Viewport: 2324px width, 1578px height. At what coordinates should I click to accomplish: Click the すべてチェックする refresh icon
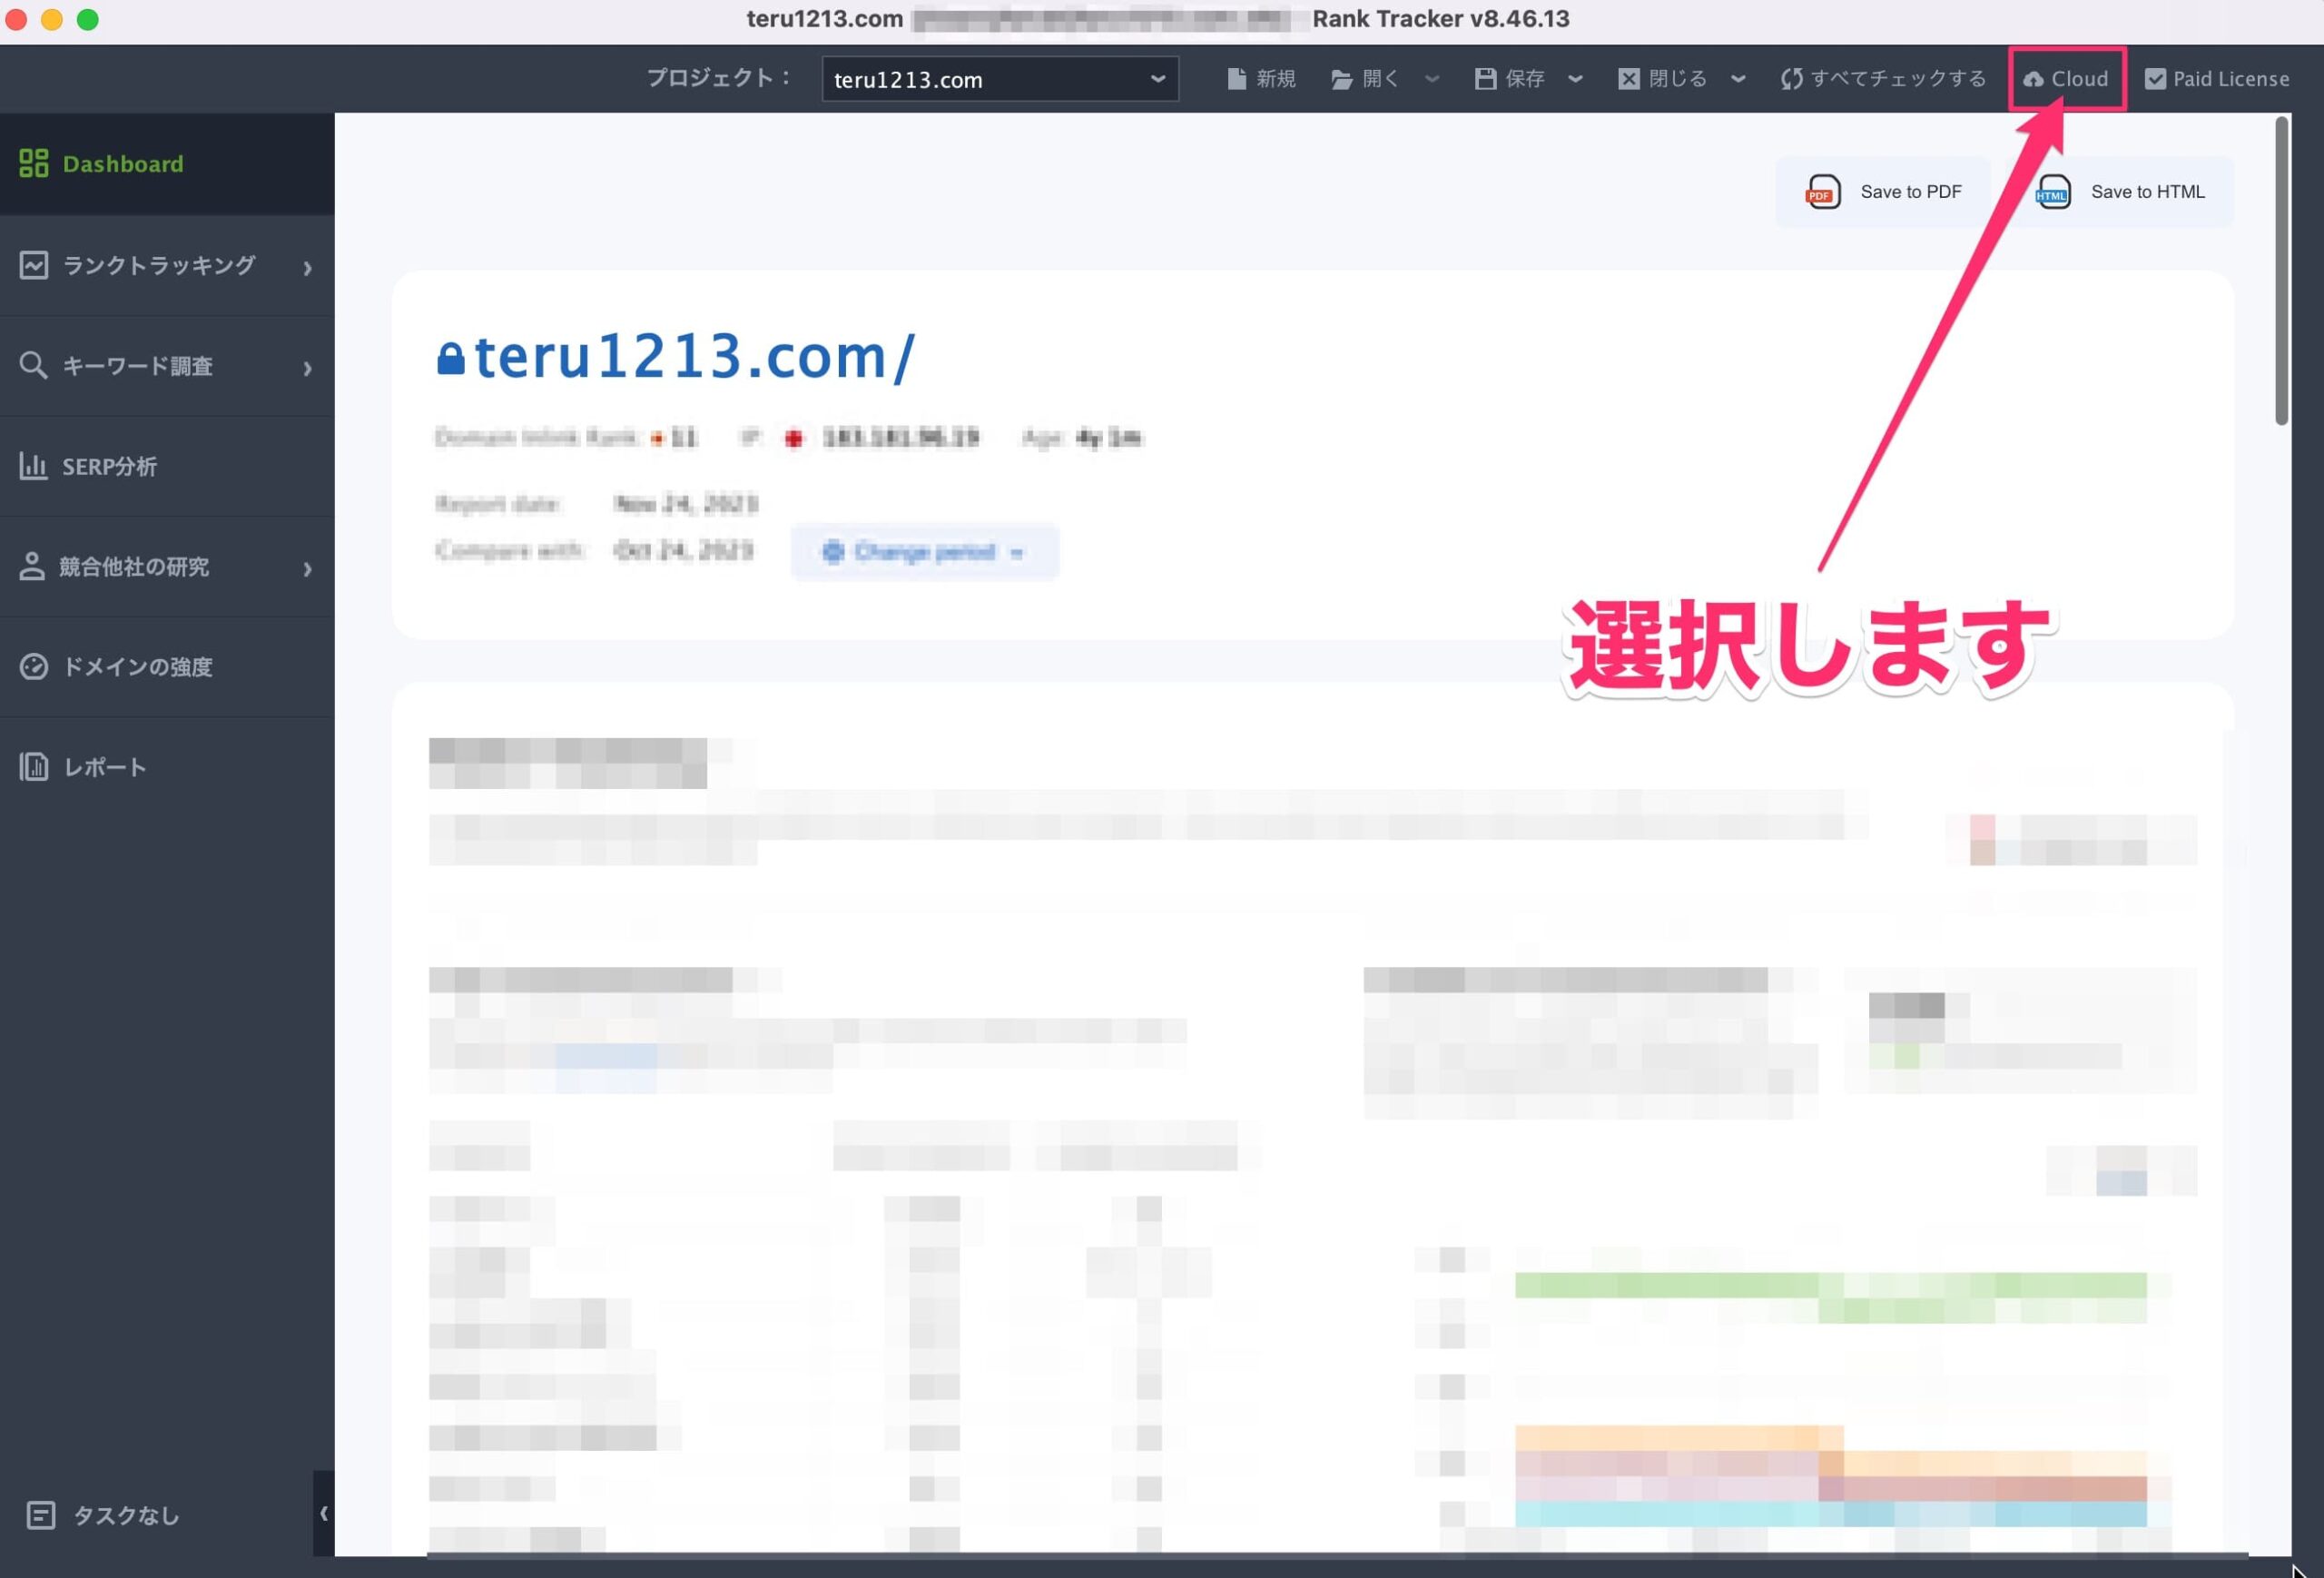[x=1792, y=79]
